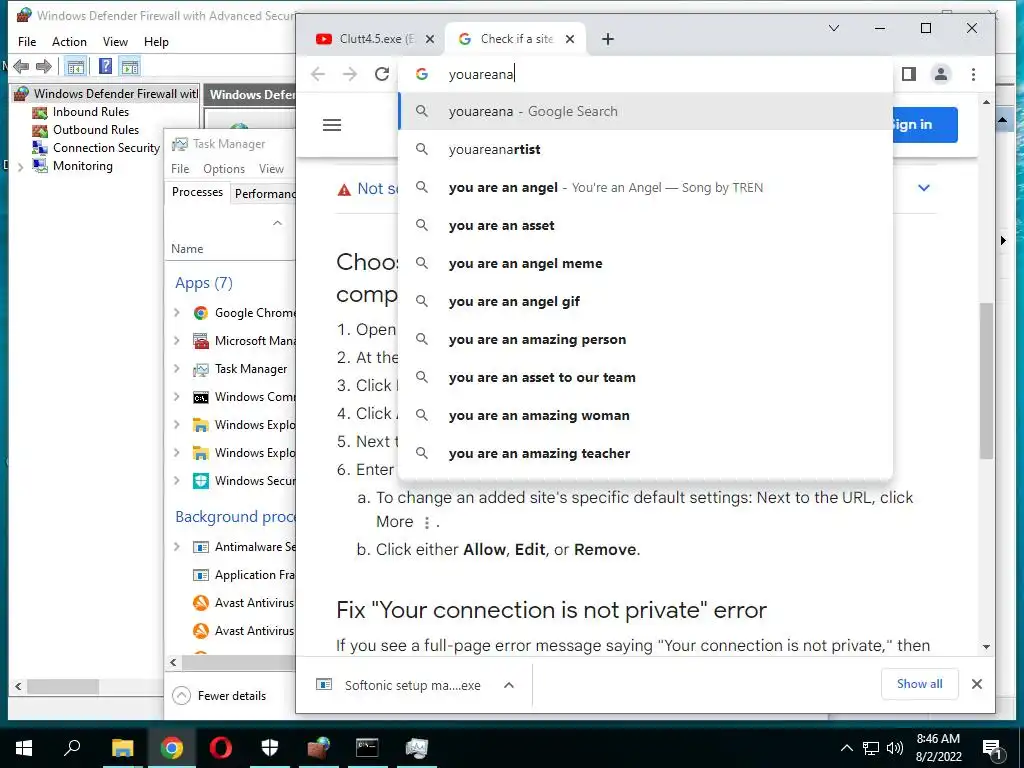Image resolution: width=1024 pixels, height=768 pixels.
Task: Open Task Manager's File menu
Action: click(x=180, y=169)
